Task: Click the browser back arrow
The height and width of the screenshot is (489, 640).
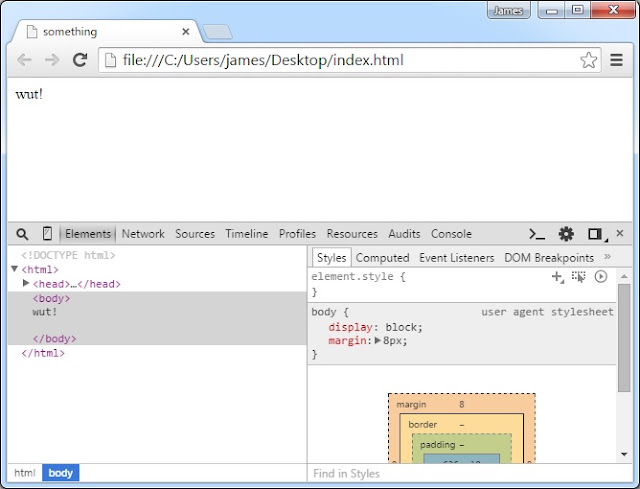Action: coord(24,60)
